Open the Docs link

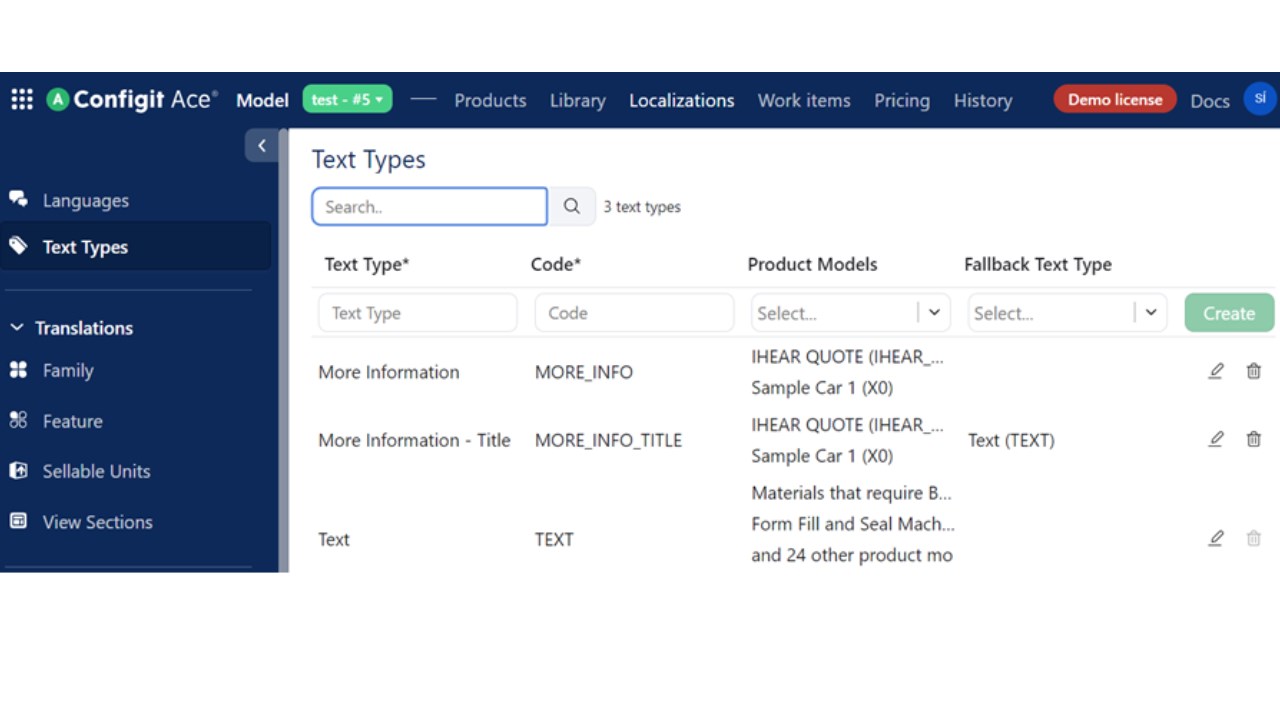(1209, 100)
